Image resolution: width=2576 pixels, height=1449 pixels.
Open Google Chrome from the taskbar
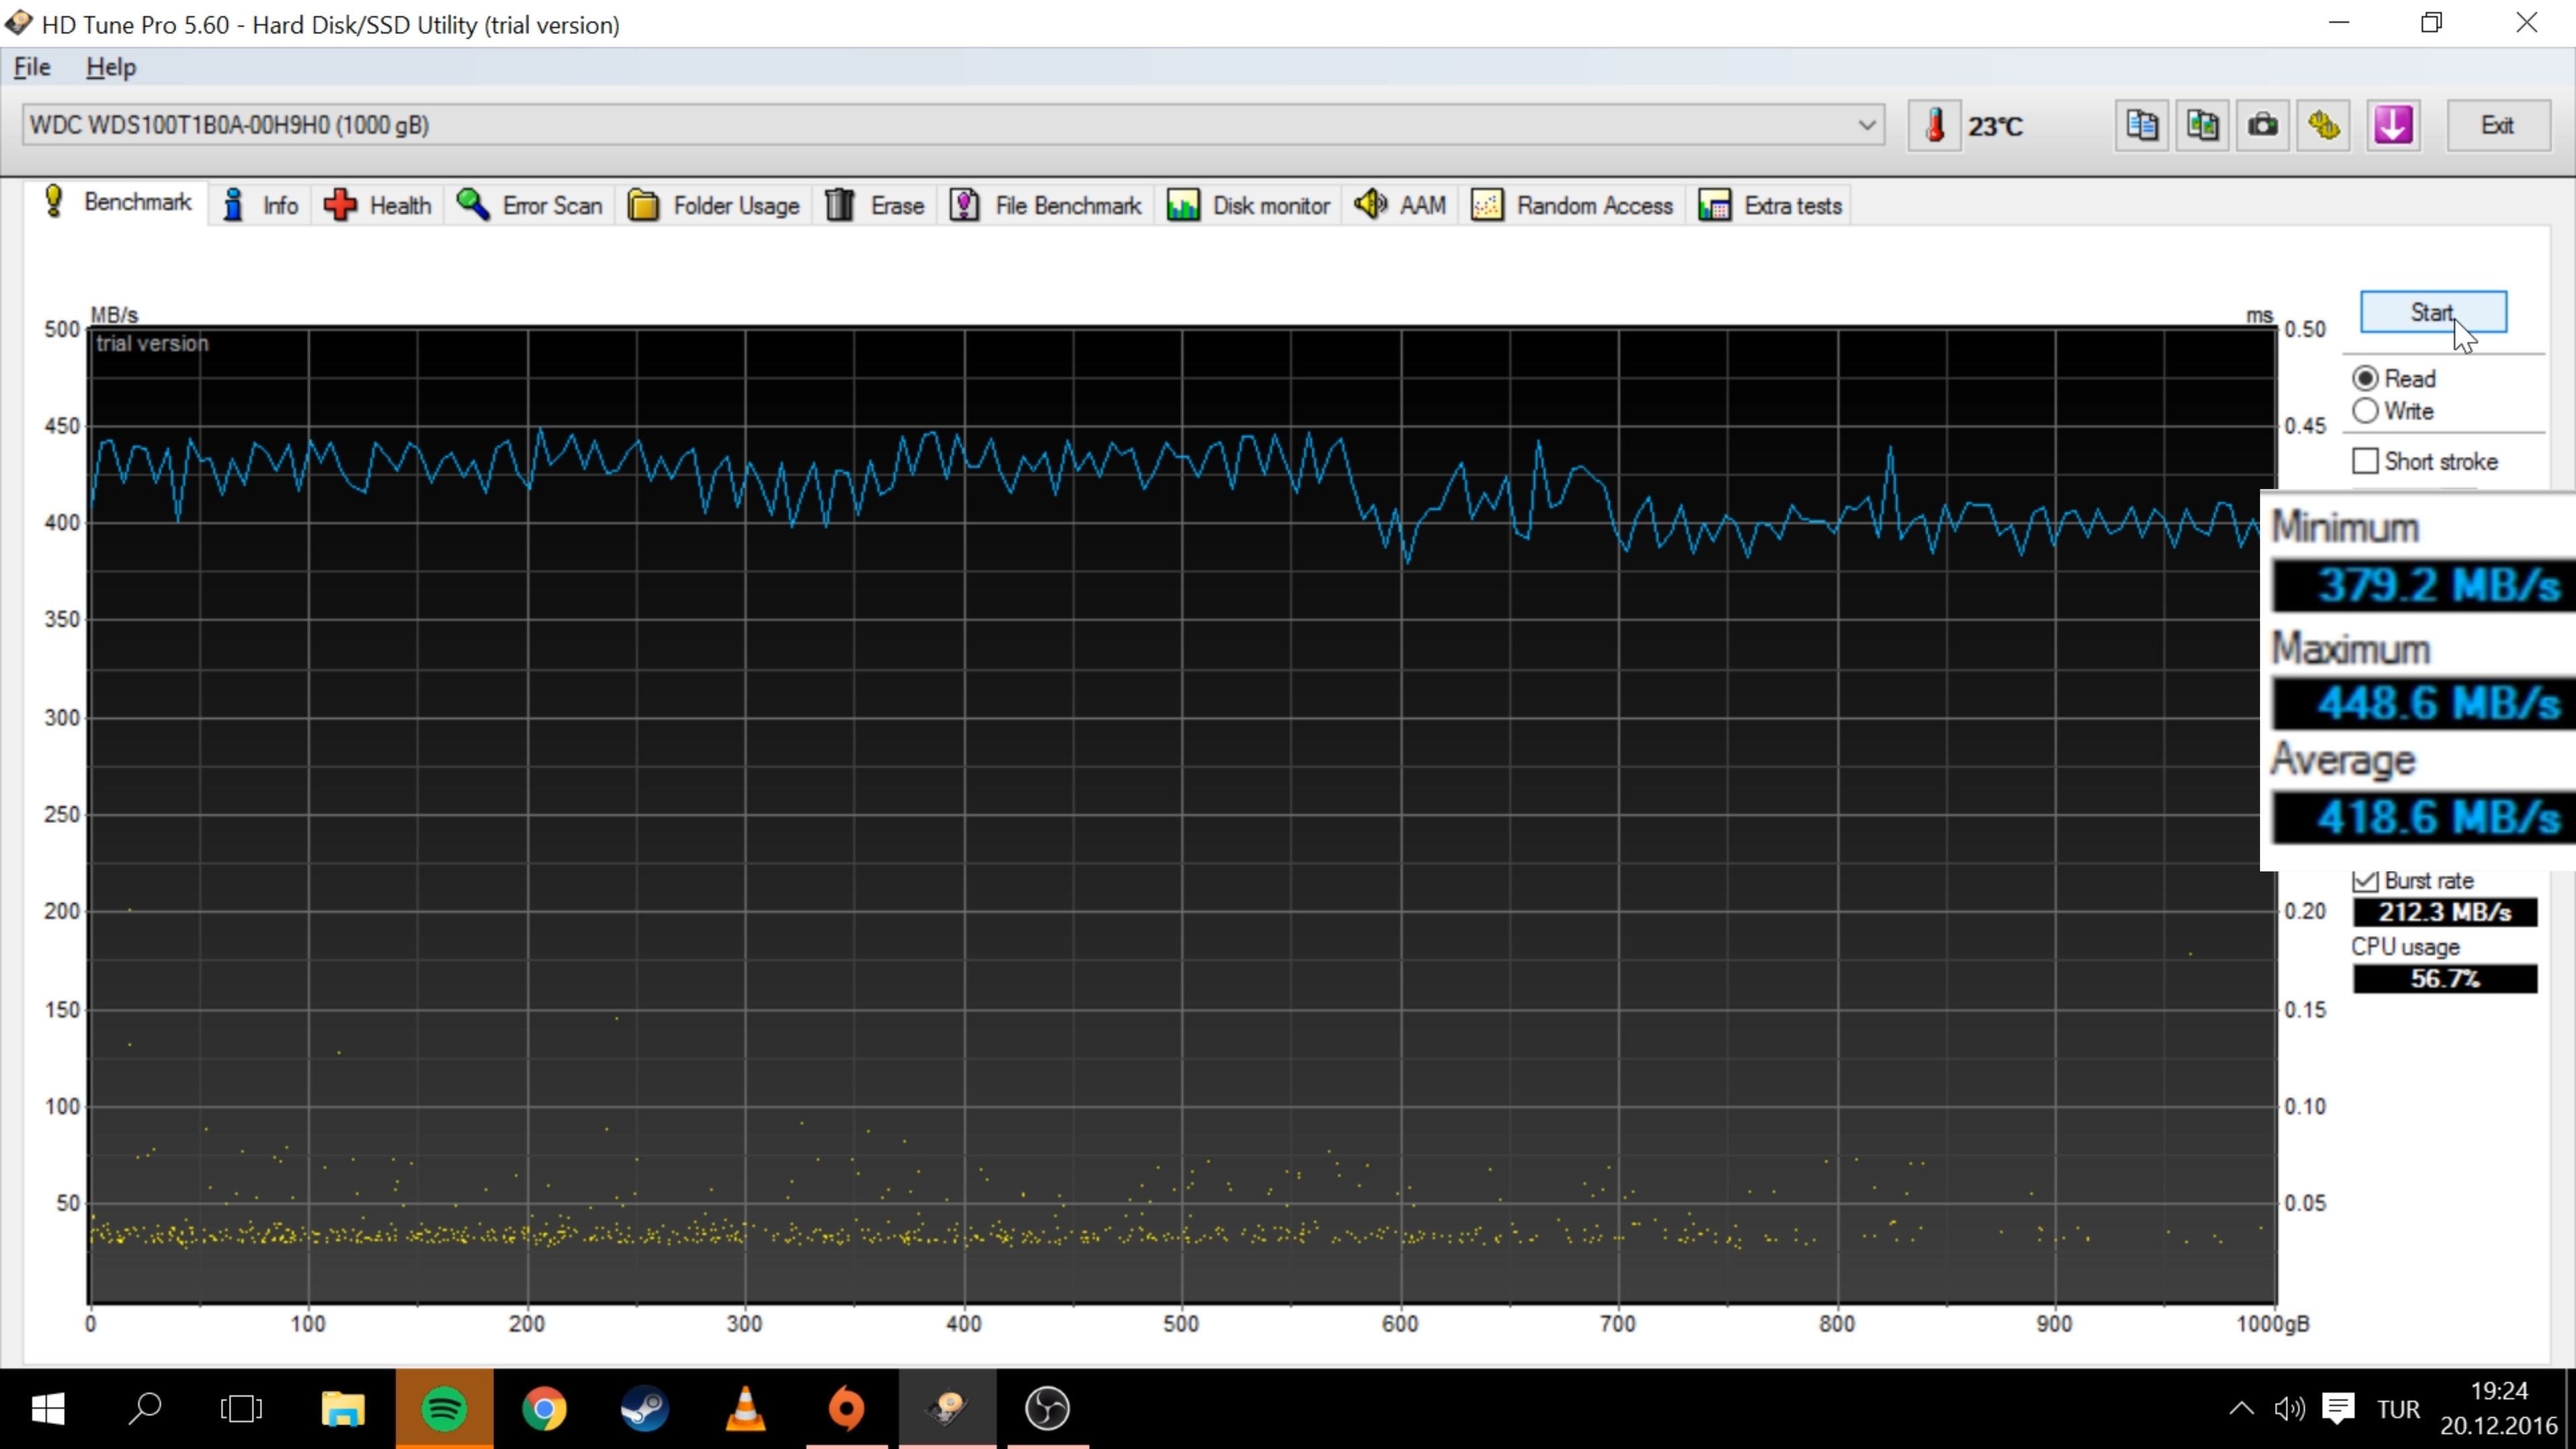click(544, 1409)
